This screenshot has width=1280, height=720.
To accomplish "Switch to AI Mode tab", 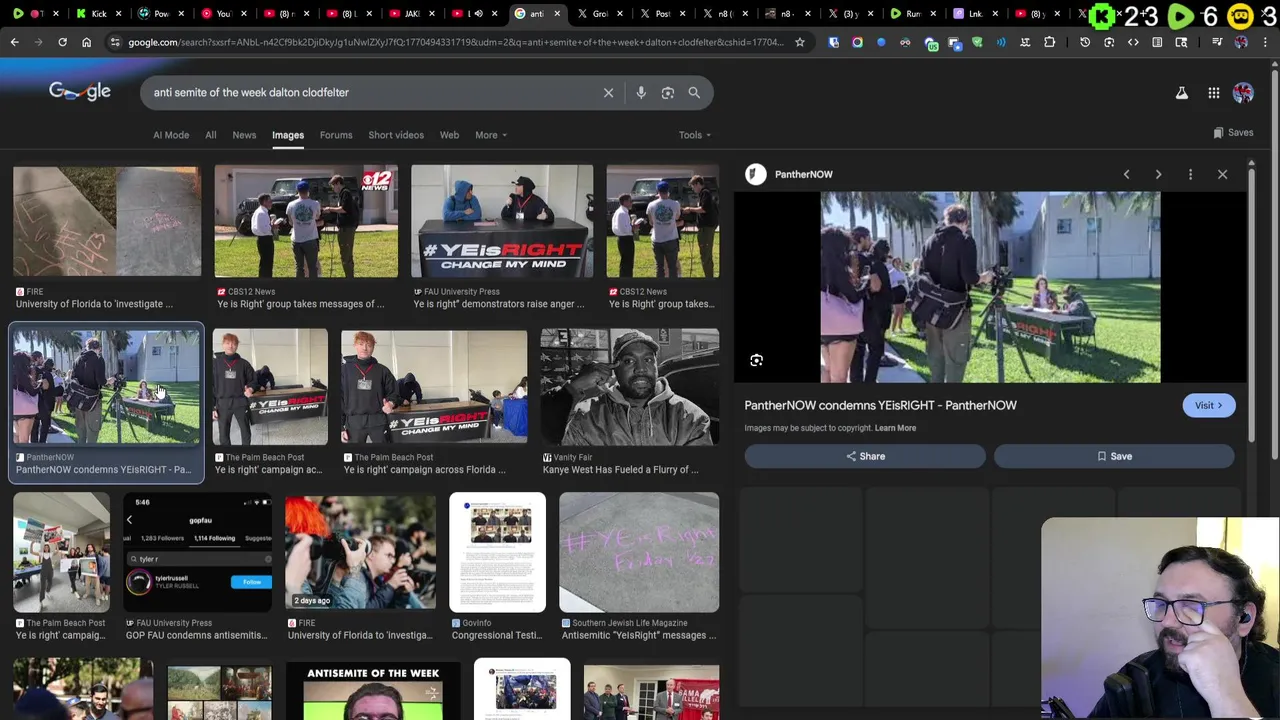I will [171, 135].
